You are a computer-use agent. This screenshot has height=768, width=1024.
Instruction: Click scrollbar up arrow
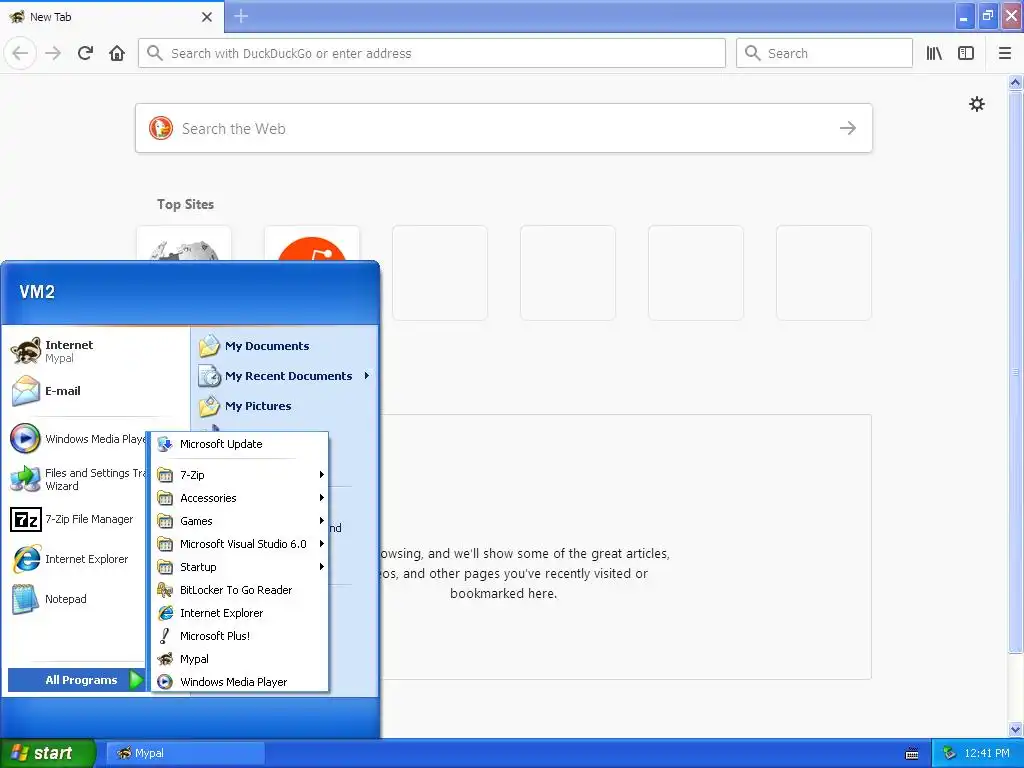(1015, 82)
